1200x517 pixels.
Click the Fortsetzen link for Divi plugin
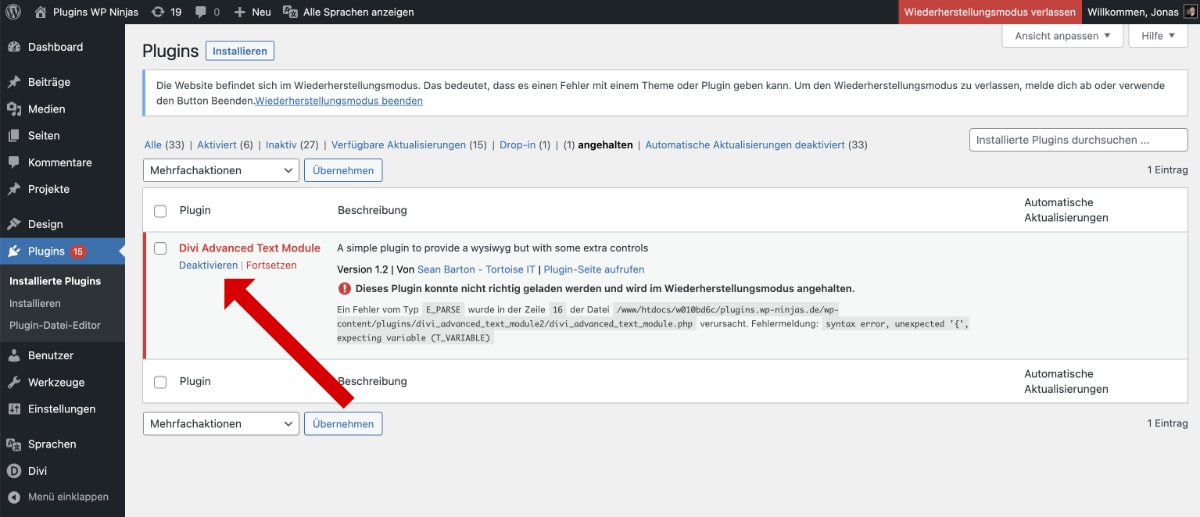coord(271,265)
